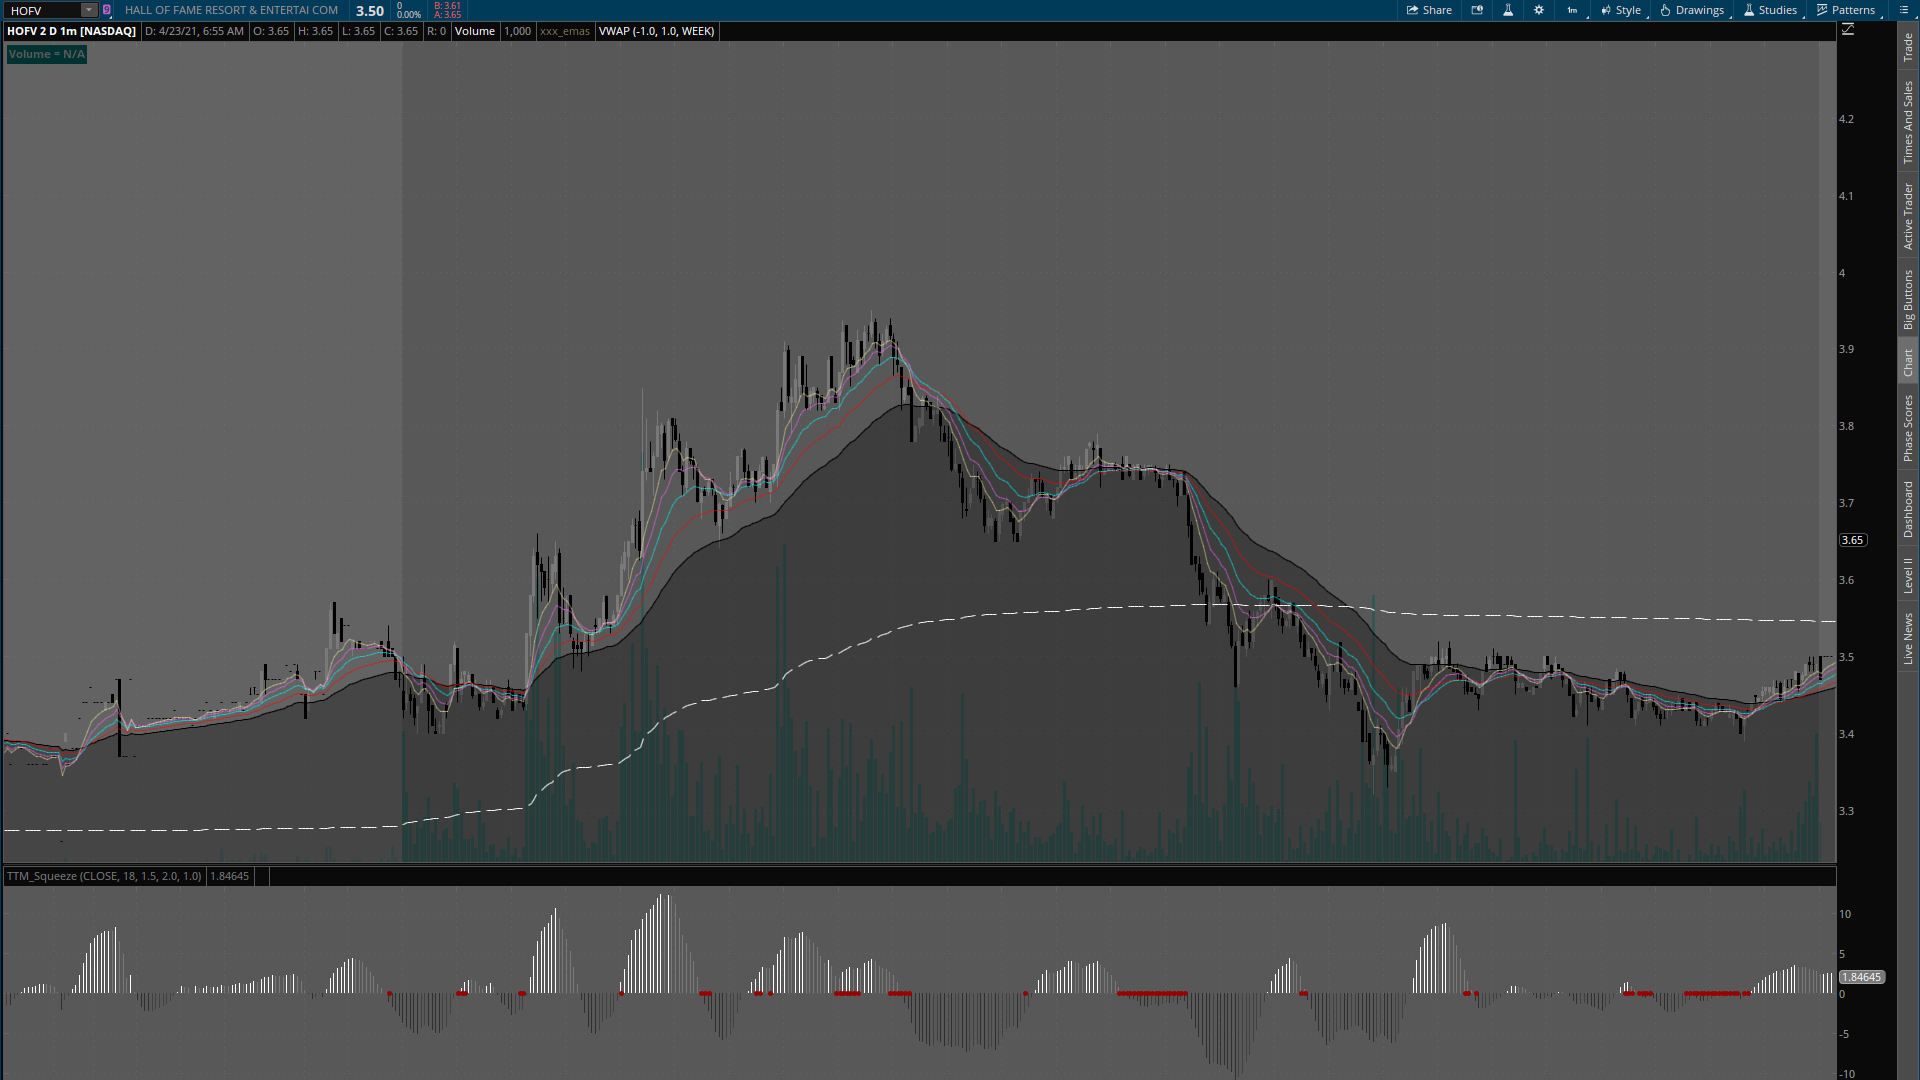The height and width of the screenshot is (1080, 1920).
Task: Toggle the TTM_Squeeze study label
Action: 104,876
